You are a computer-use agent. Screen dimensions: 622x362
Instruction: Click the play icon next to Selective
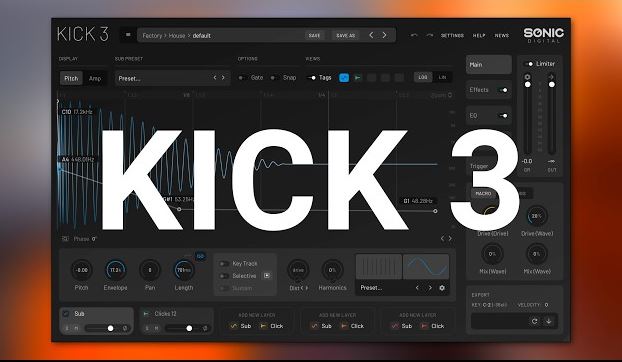267,276
